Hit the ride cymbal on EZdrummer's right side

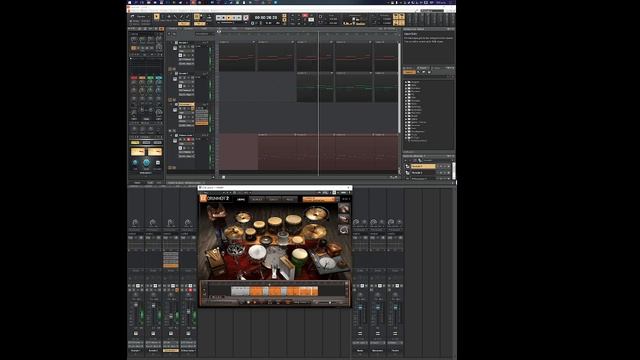tap(313, 232)
